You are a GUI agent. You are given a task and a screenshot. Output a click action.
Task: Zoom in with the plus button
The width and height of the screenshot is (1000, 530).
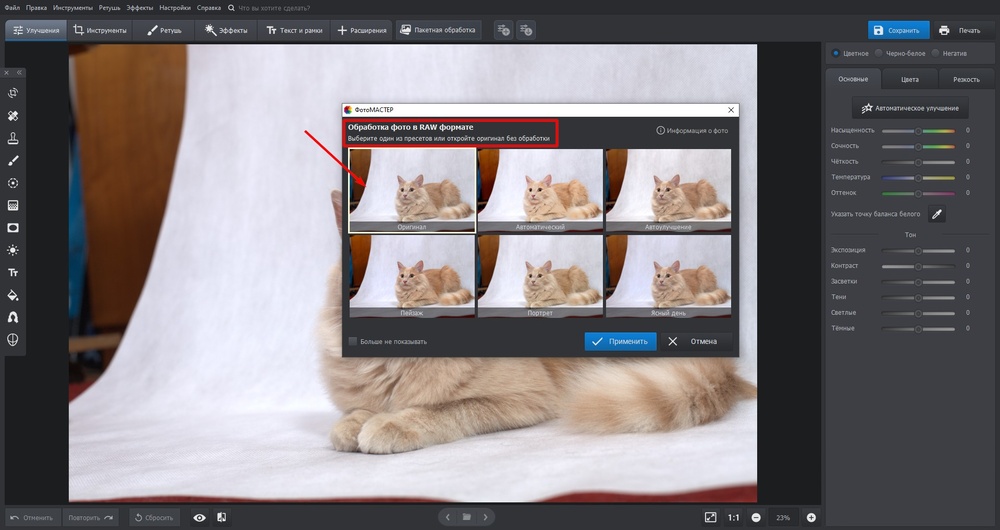coord(811,517)
